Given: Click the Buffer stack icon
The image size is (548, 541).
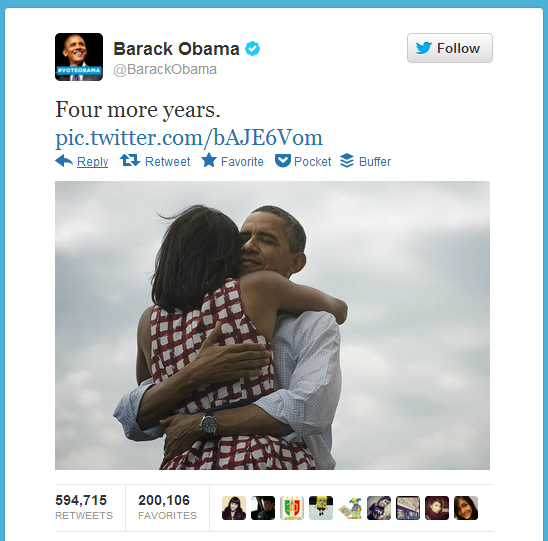Looking at the screenshot, I should tap(347, 161).
